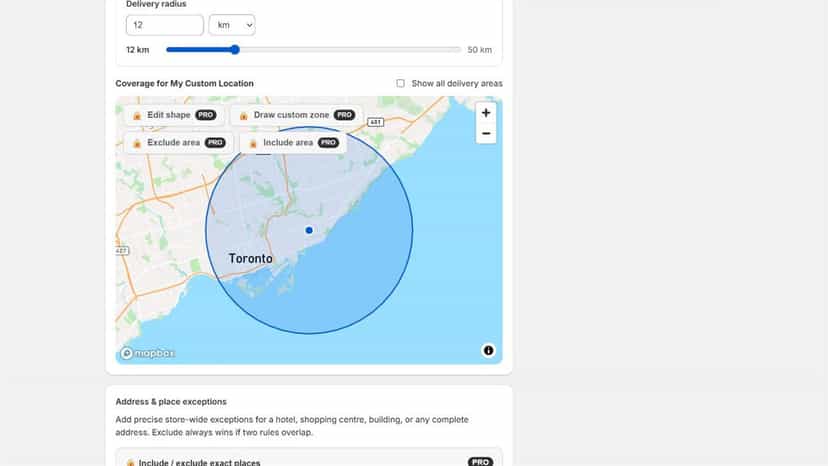Click the Exclude area PRO button
The height and width of the screenshot is (466, 828).
coord(179,143)
